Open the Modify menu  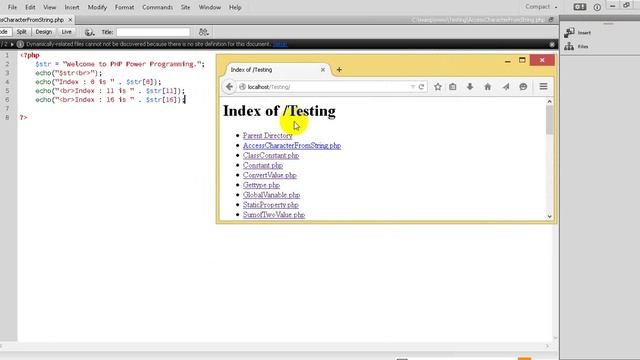coord(97,7)
